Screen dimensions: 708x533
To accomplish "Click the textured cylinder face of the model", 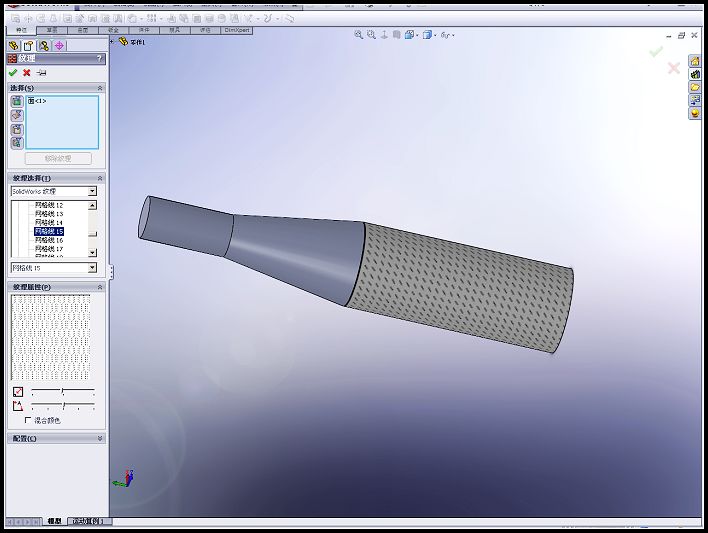I will [x=461, y=287].
